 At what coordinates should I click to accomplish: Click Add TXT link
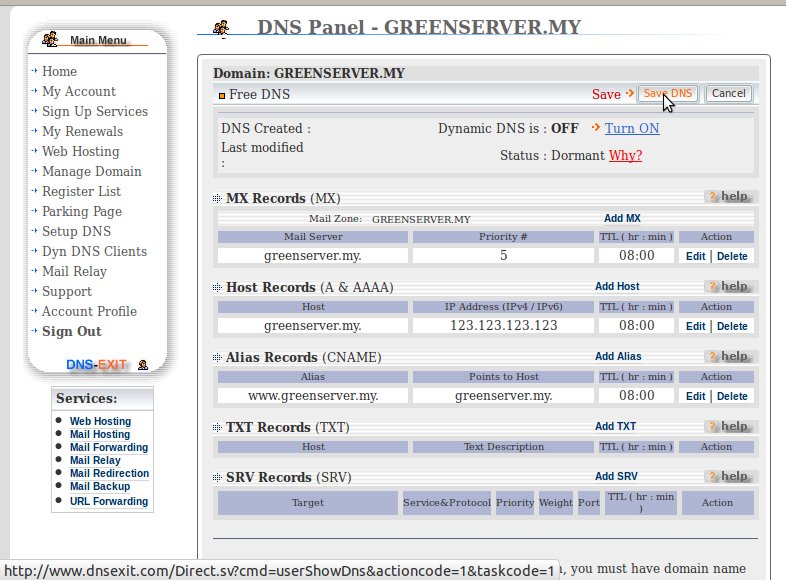pos(616,426)
